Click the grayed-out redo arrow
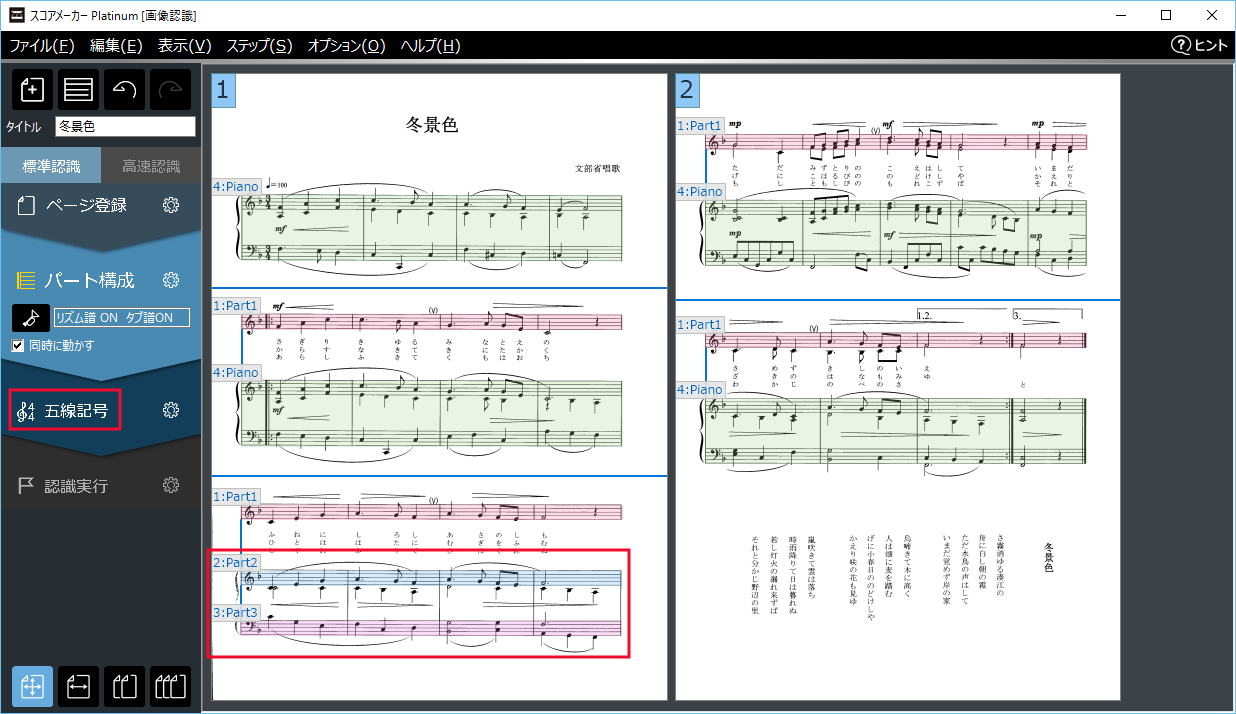 pyautogui.click(x=170, y=89)
